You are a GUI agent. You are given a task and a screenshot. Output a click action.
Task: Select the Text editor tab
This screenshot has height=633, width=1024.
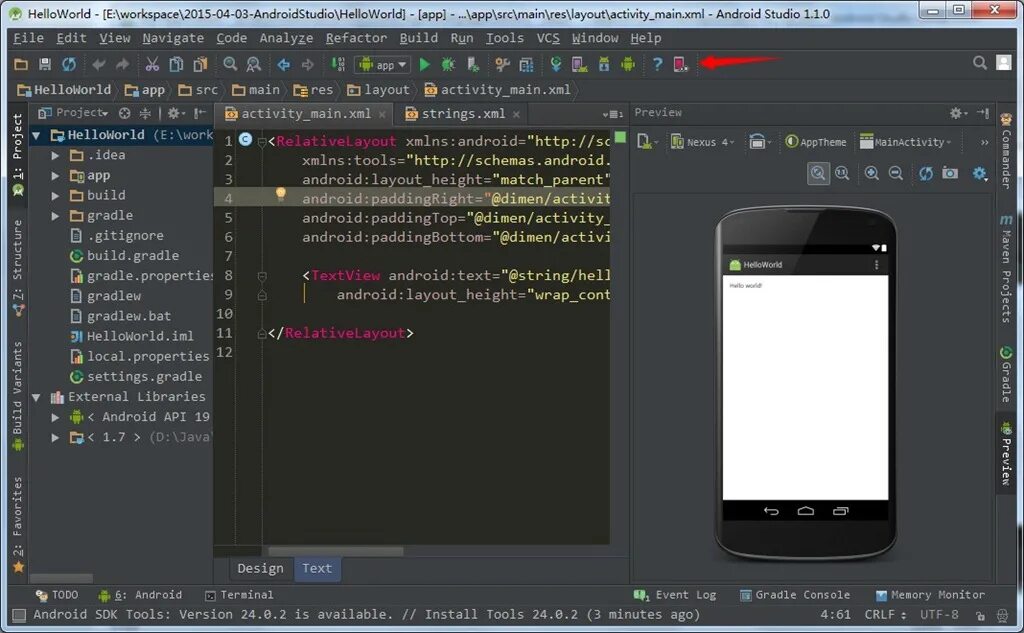pos(317,568)
